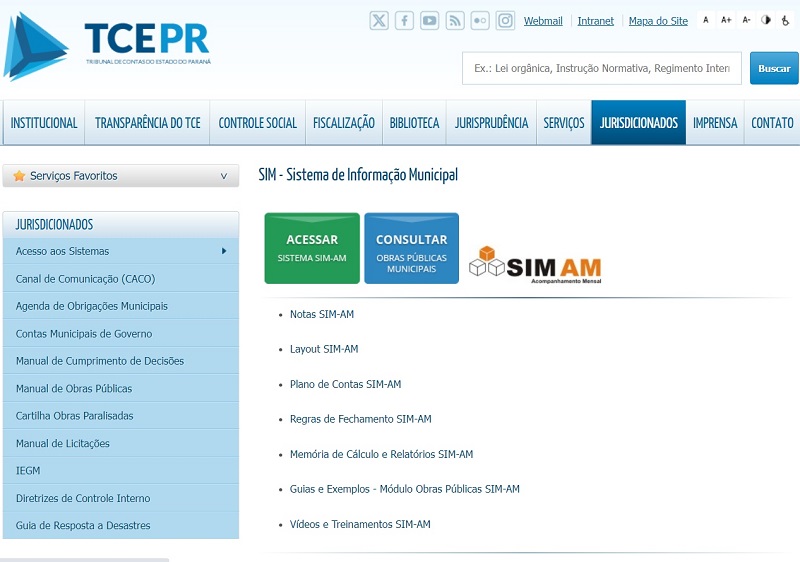Open the Facebook social icon

pos(405,21)
